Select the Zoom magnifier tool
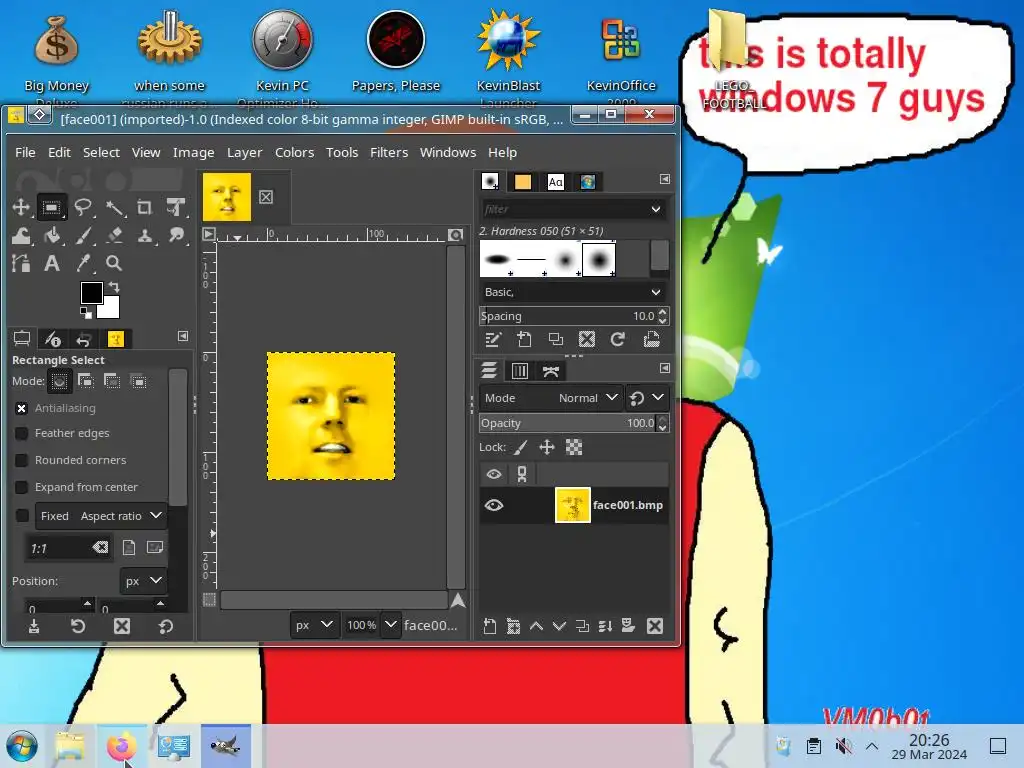The height and width of the screenshot is (768, 1024). coord(114,263)
